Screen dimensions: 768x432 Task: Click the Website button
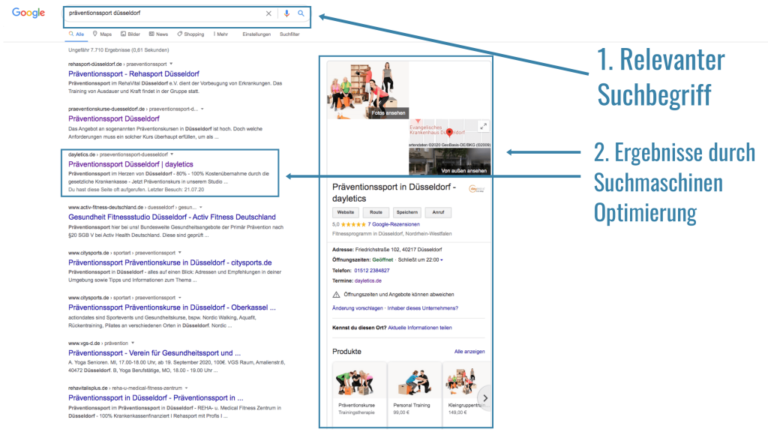(345, 213)
